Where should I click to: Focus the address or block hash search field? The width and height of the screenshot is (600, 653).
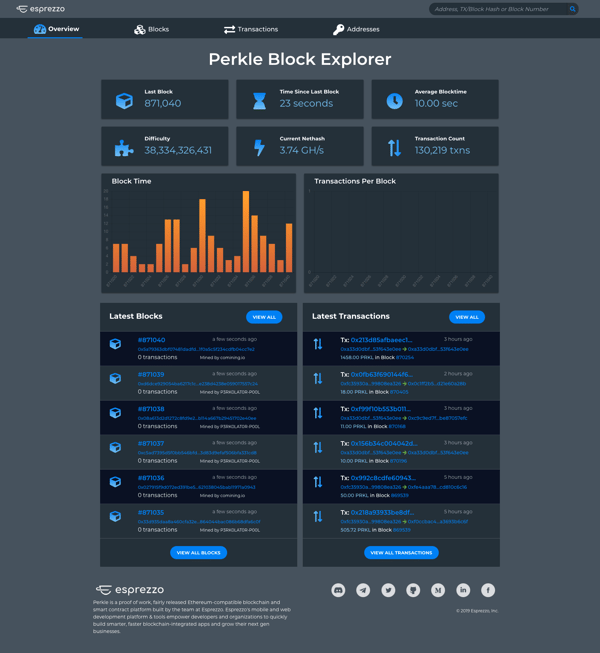(498, 9)
